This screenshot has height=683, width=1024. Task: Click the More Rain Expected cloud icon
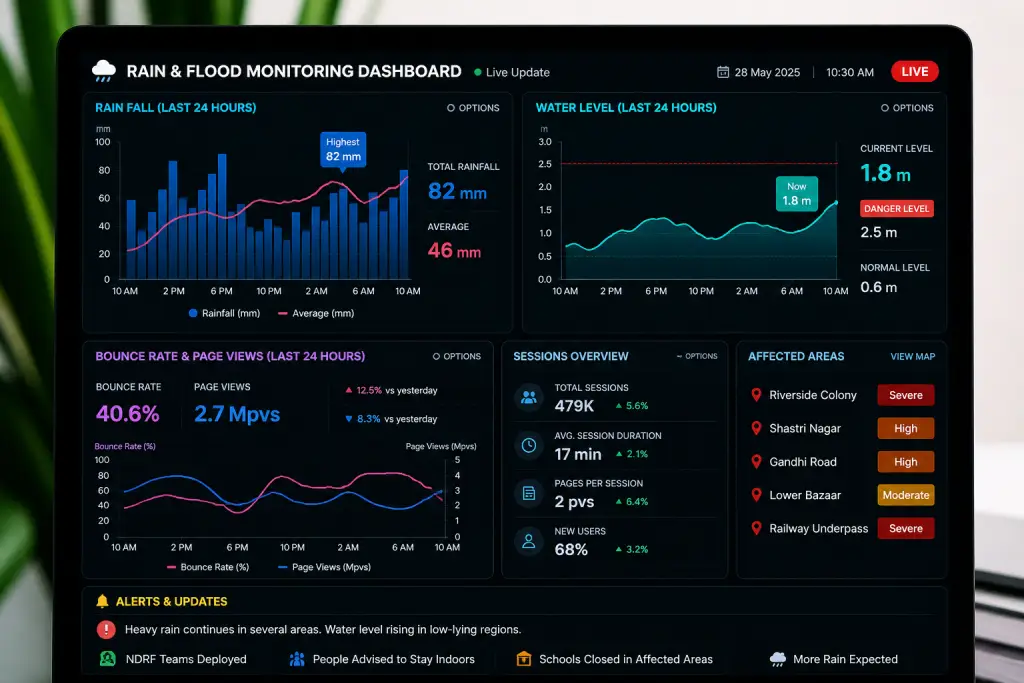(x=778, y=659)
